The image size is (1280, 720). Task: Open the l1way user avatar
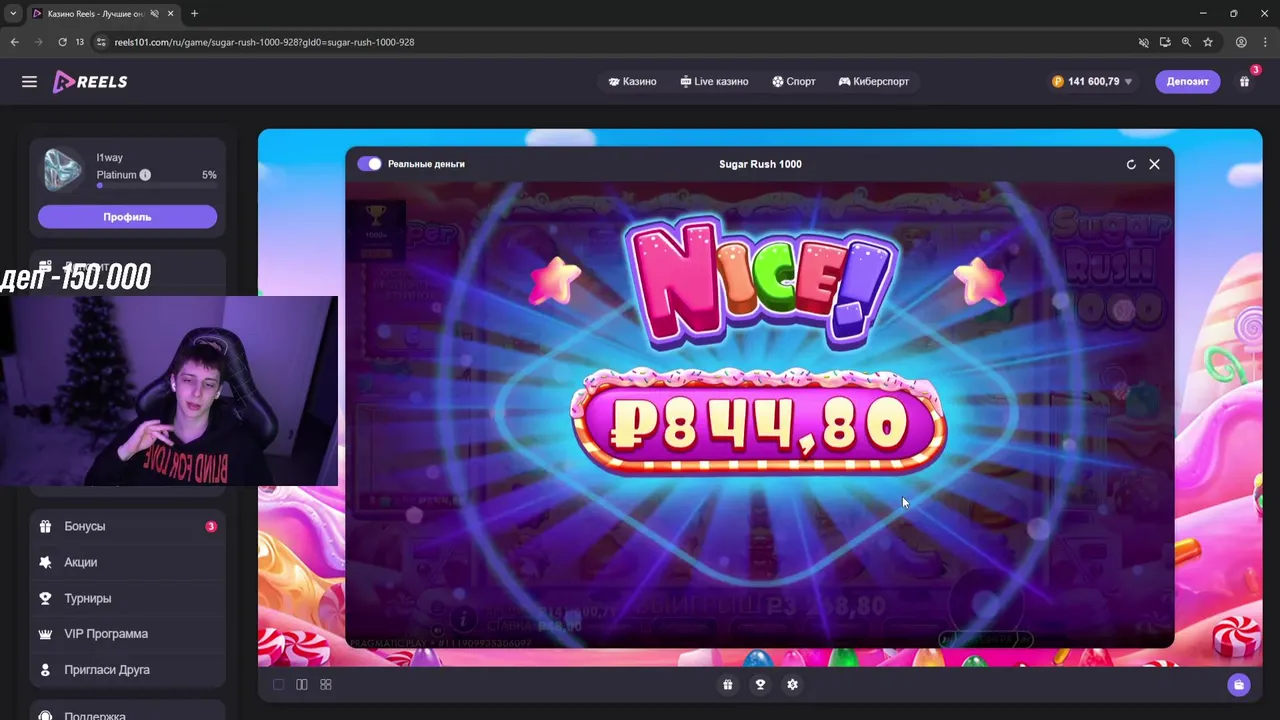tap(62, 169)
